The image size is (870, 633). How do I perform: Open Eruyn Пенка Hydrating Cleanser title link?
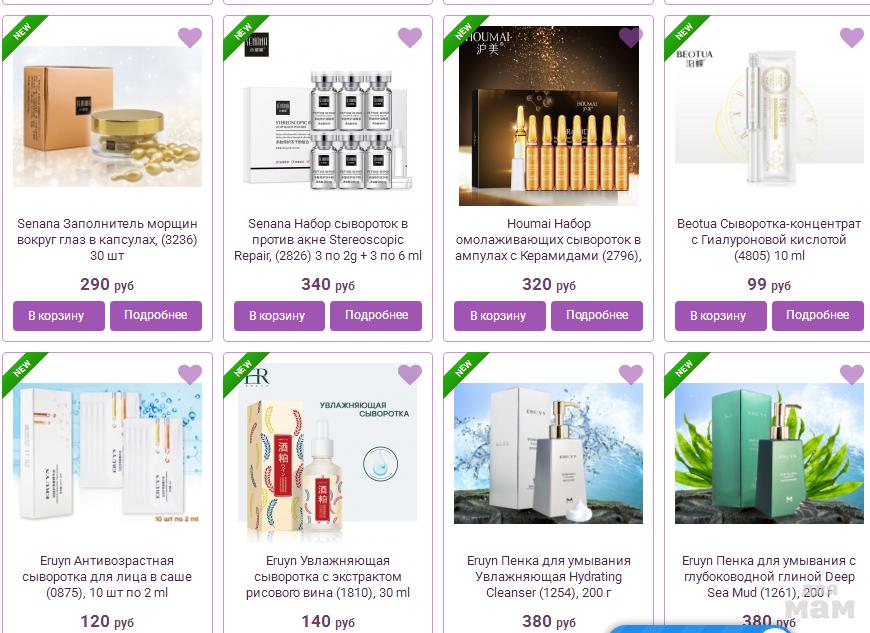[549, 576]
